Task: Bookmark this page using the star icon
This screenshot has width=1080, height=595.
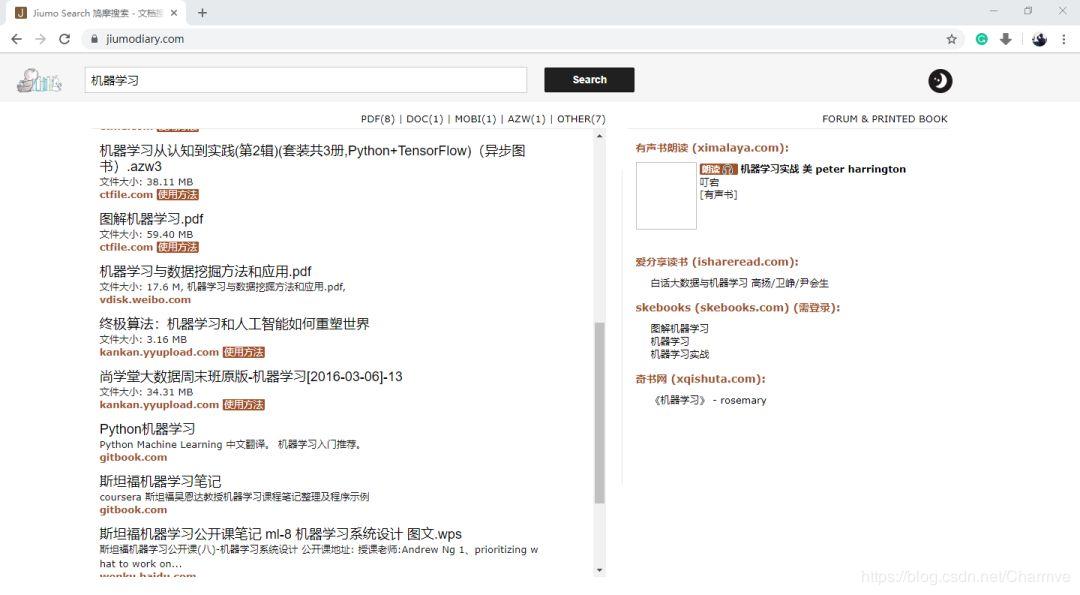Action: [952, 39]
